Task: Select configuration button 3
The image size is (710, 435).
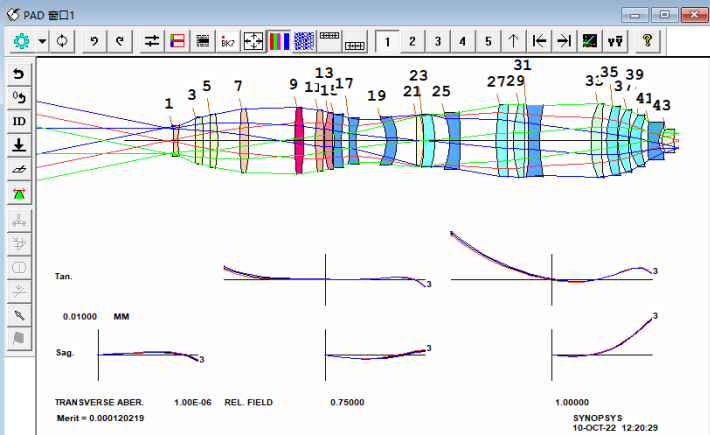Action: [x=438, y=42]
